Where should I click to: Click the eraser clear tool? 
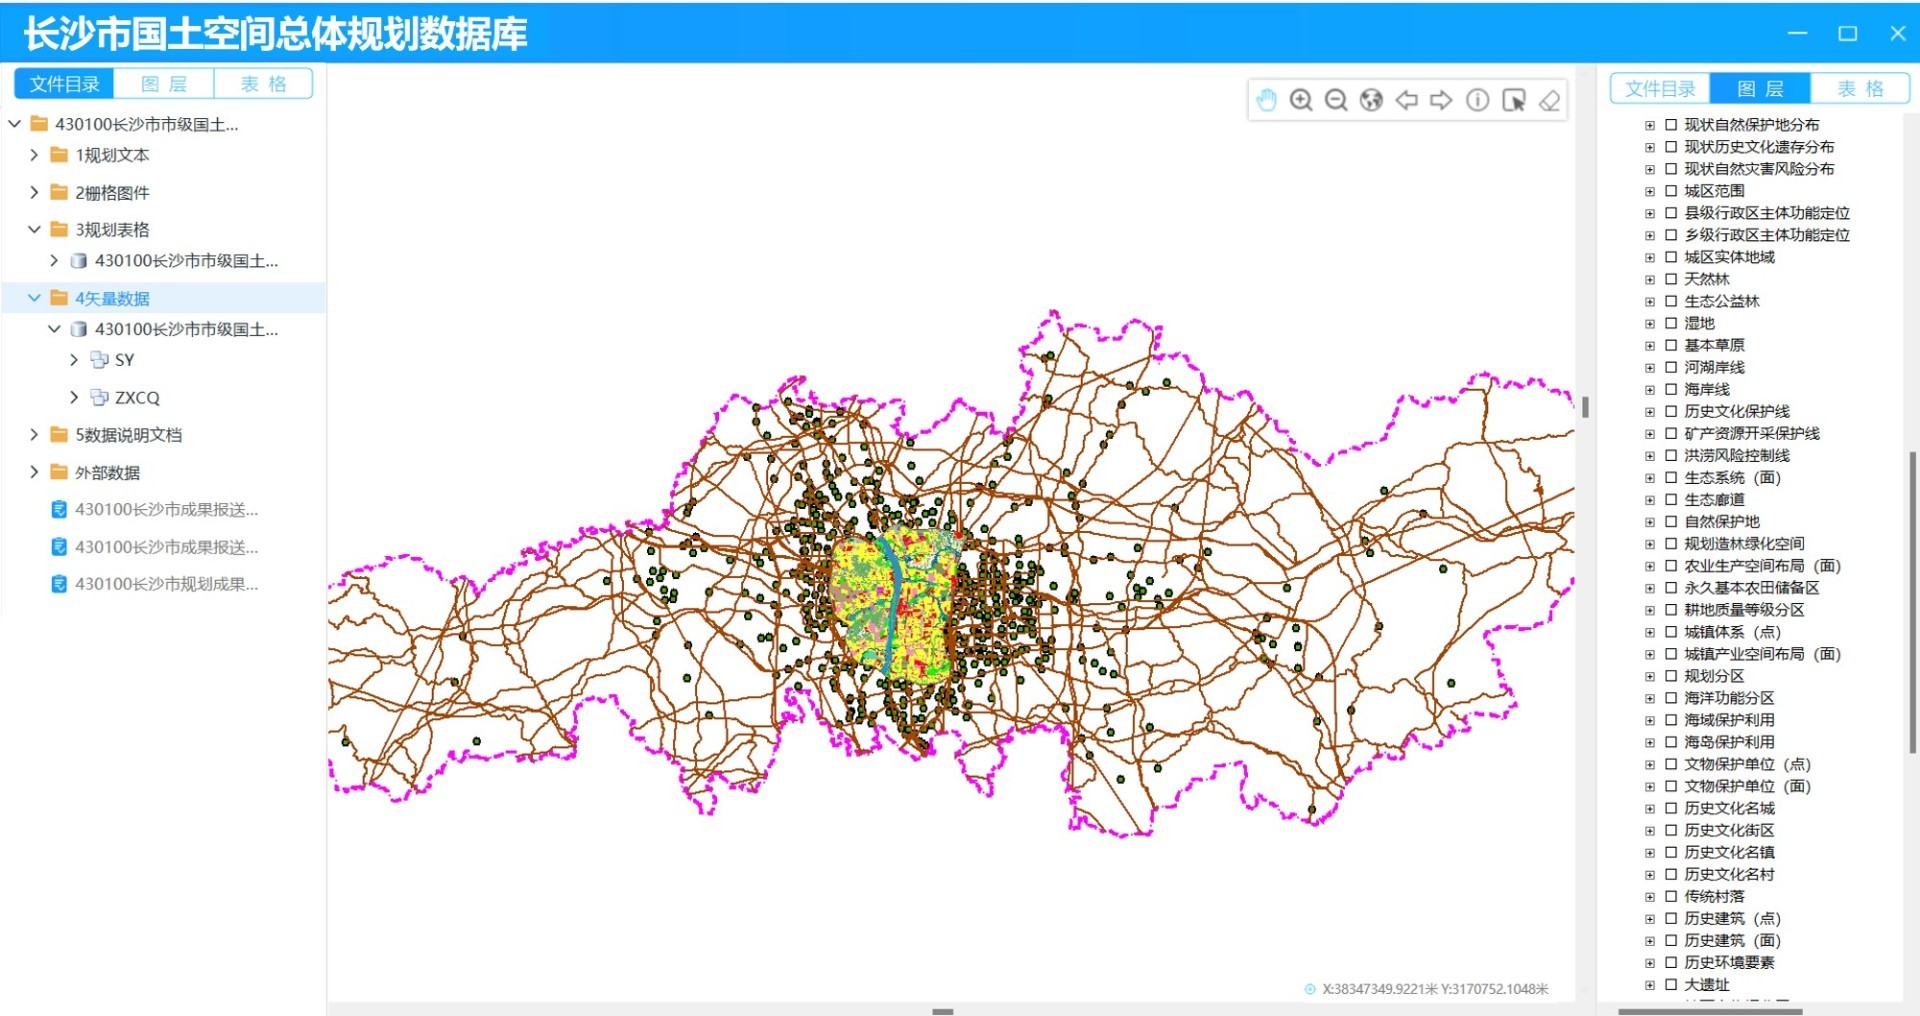pyautogui.click(x=1549, y=100)
